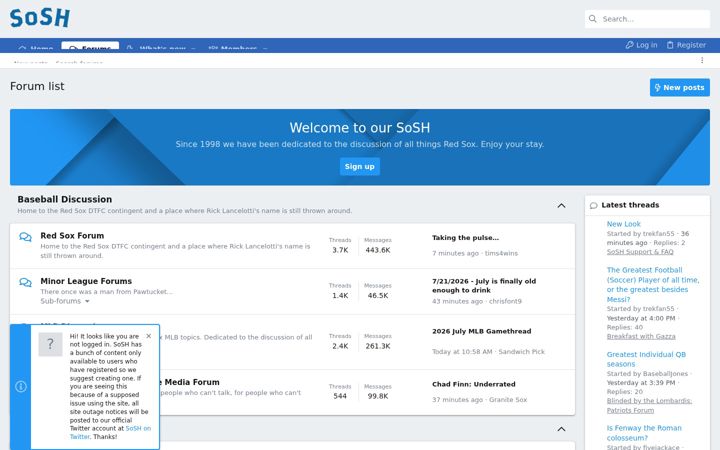The image size is (720, 450).
Task: Open the 'SoSH Support & FAQ' forum link
Action: 640,252
